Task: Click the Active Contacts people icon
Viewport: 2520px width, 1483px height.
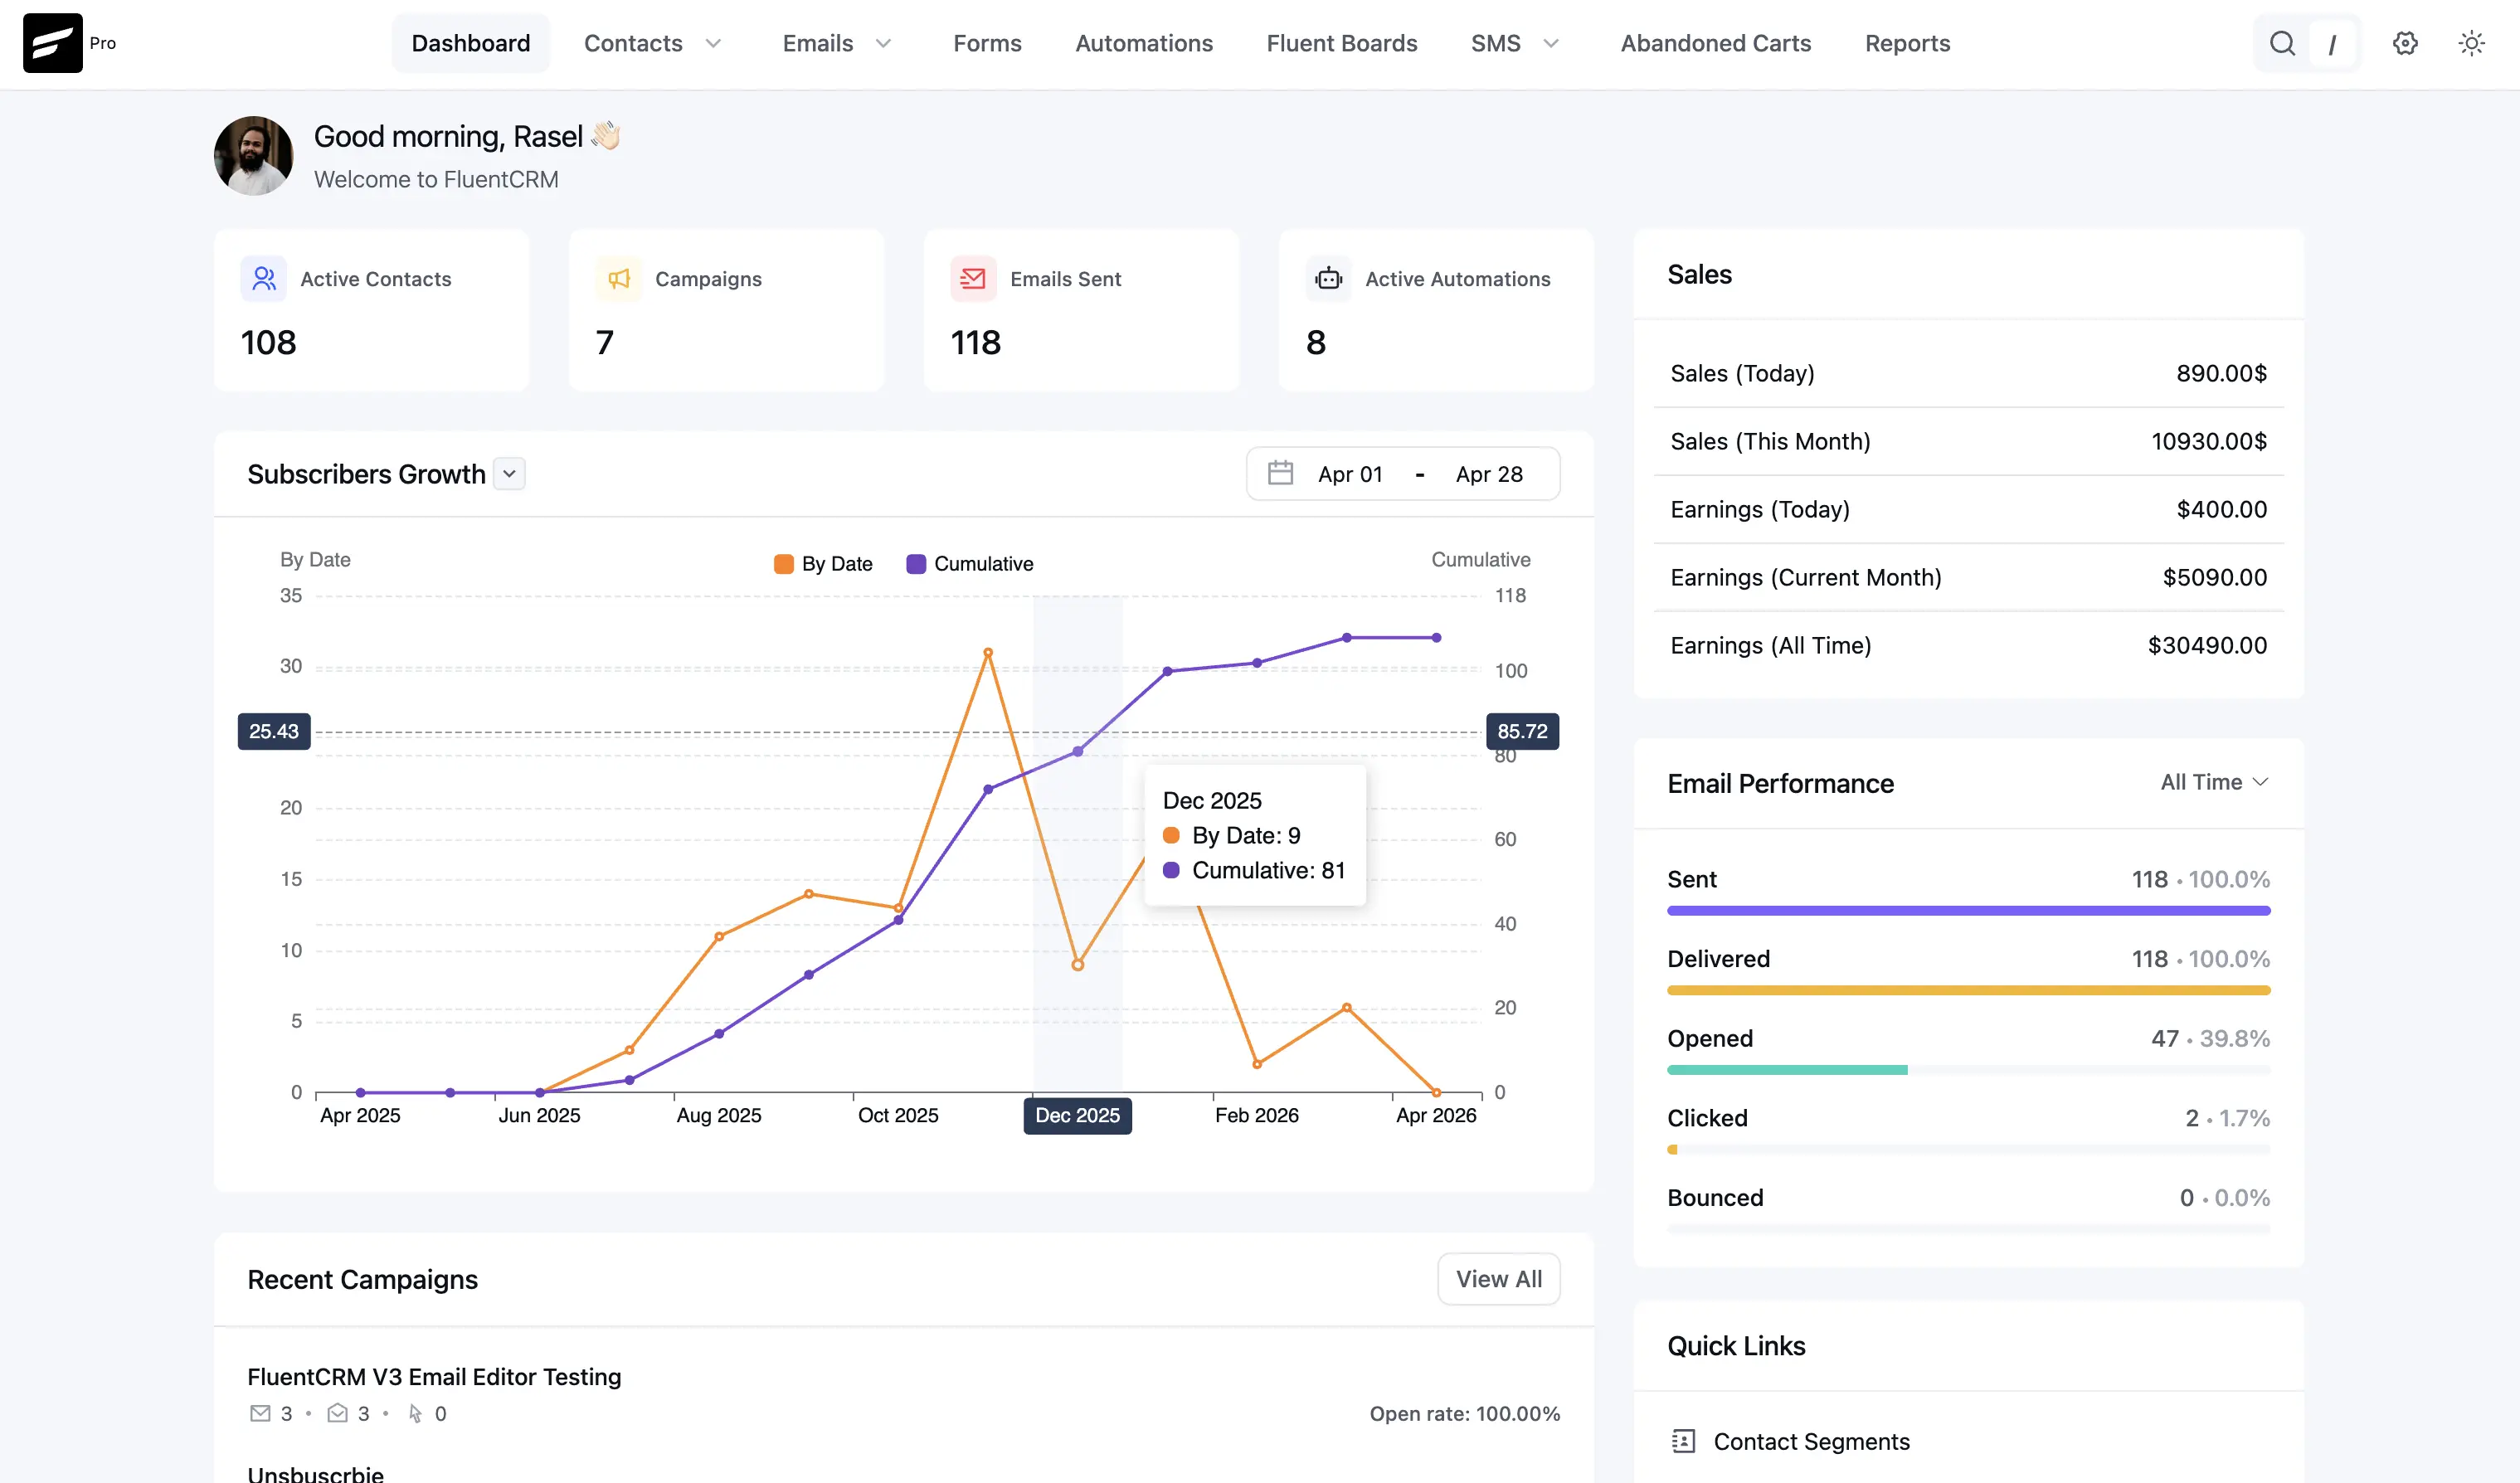Action: coord(264,278)
